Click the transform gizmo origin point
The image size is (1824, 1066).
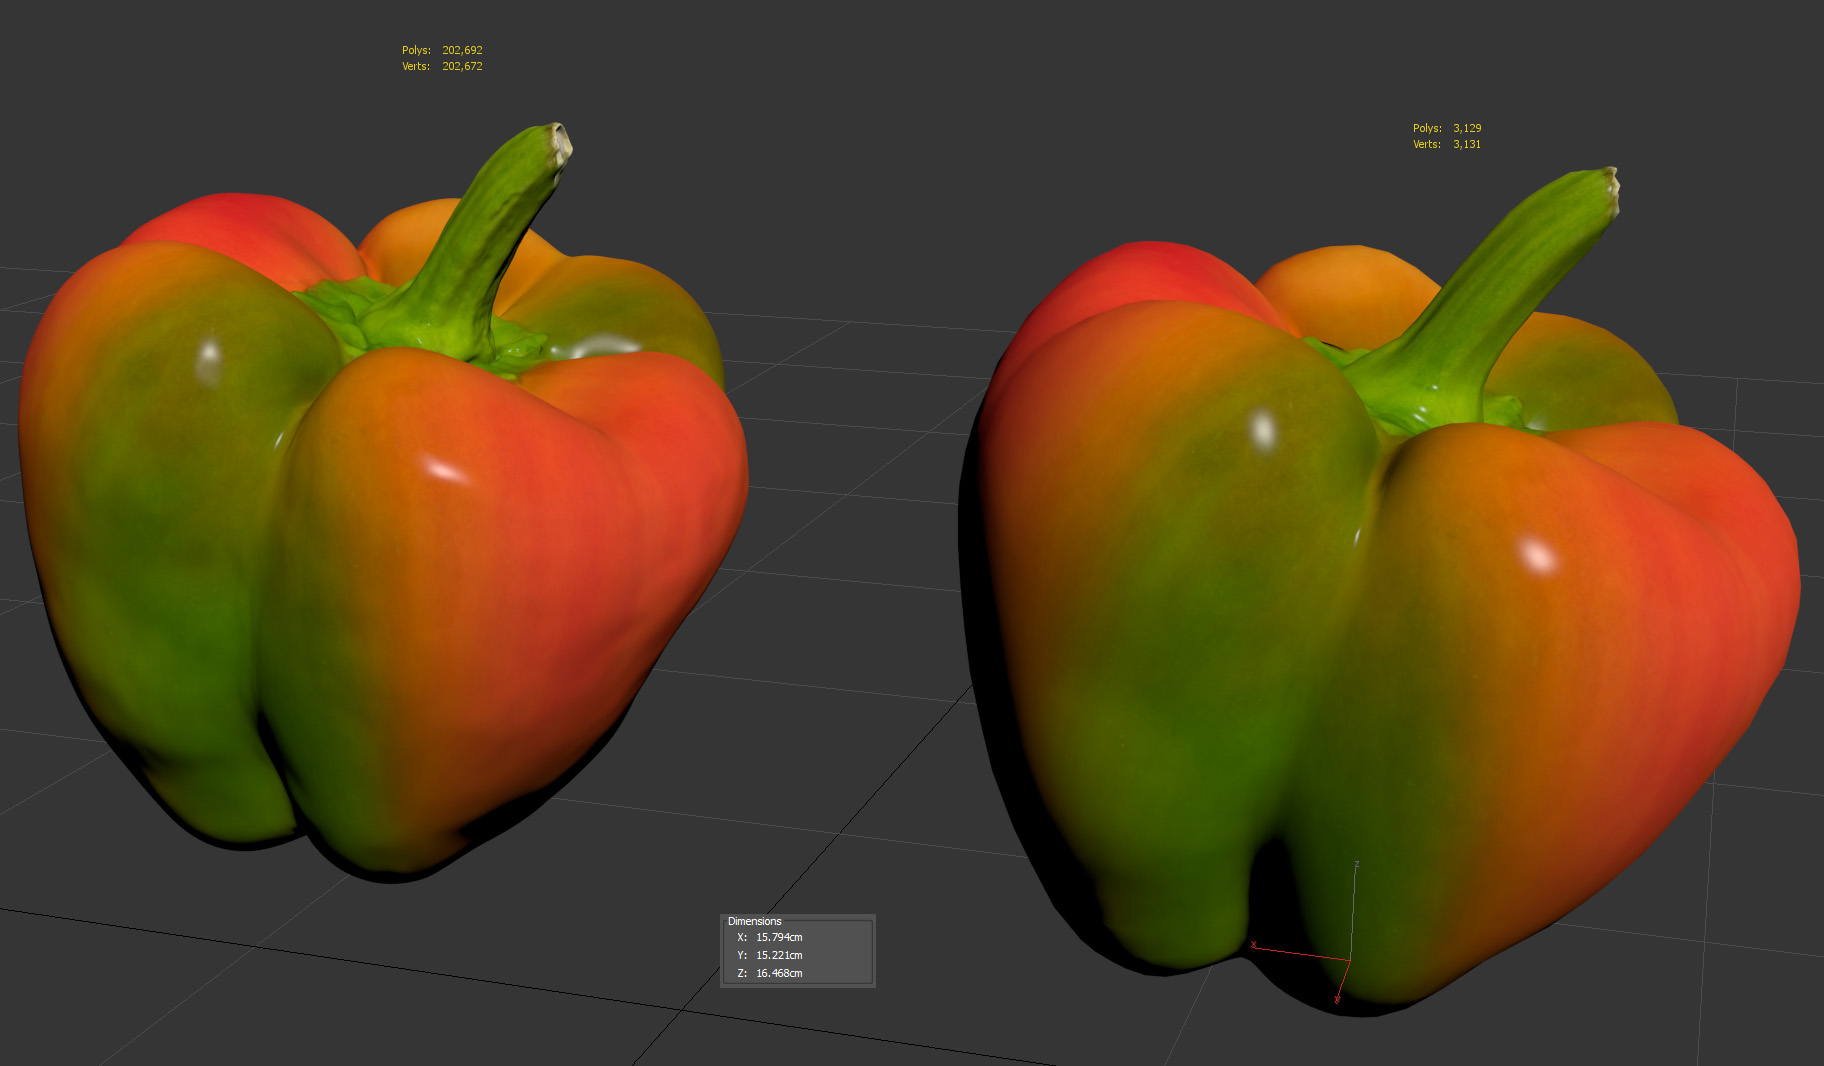(1349, 961)
